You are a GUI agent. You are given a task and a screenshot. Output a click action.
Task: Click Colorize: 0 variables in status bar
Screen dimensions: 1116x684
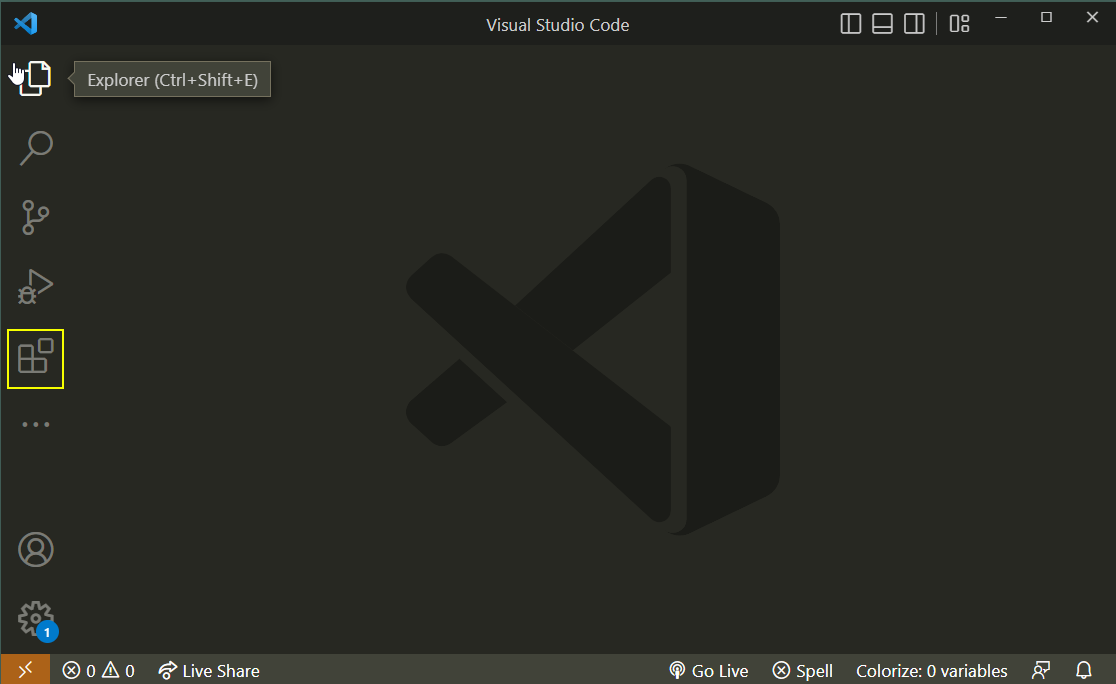(x=931, y=670)
